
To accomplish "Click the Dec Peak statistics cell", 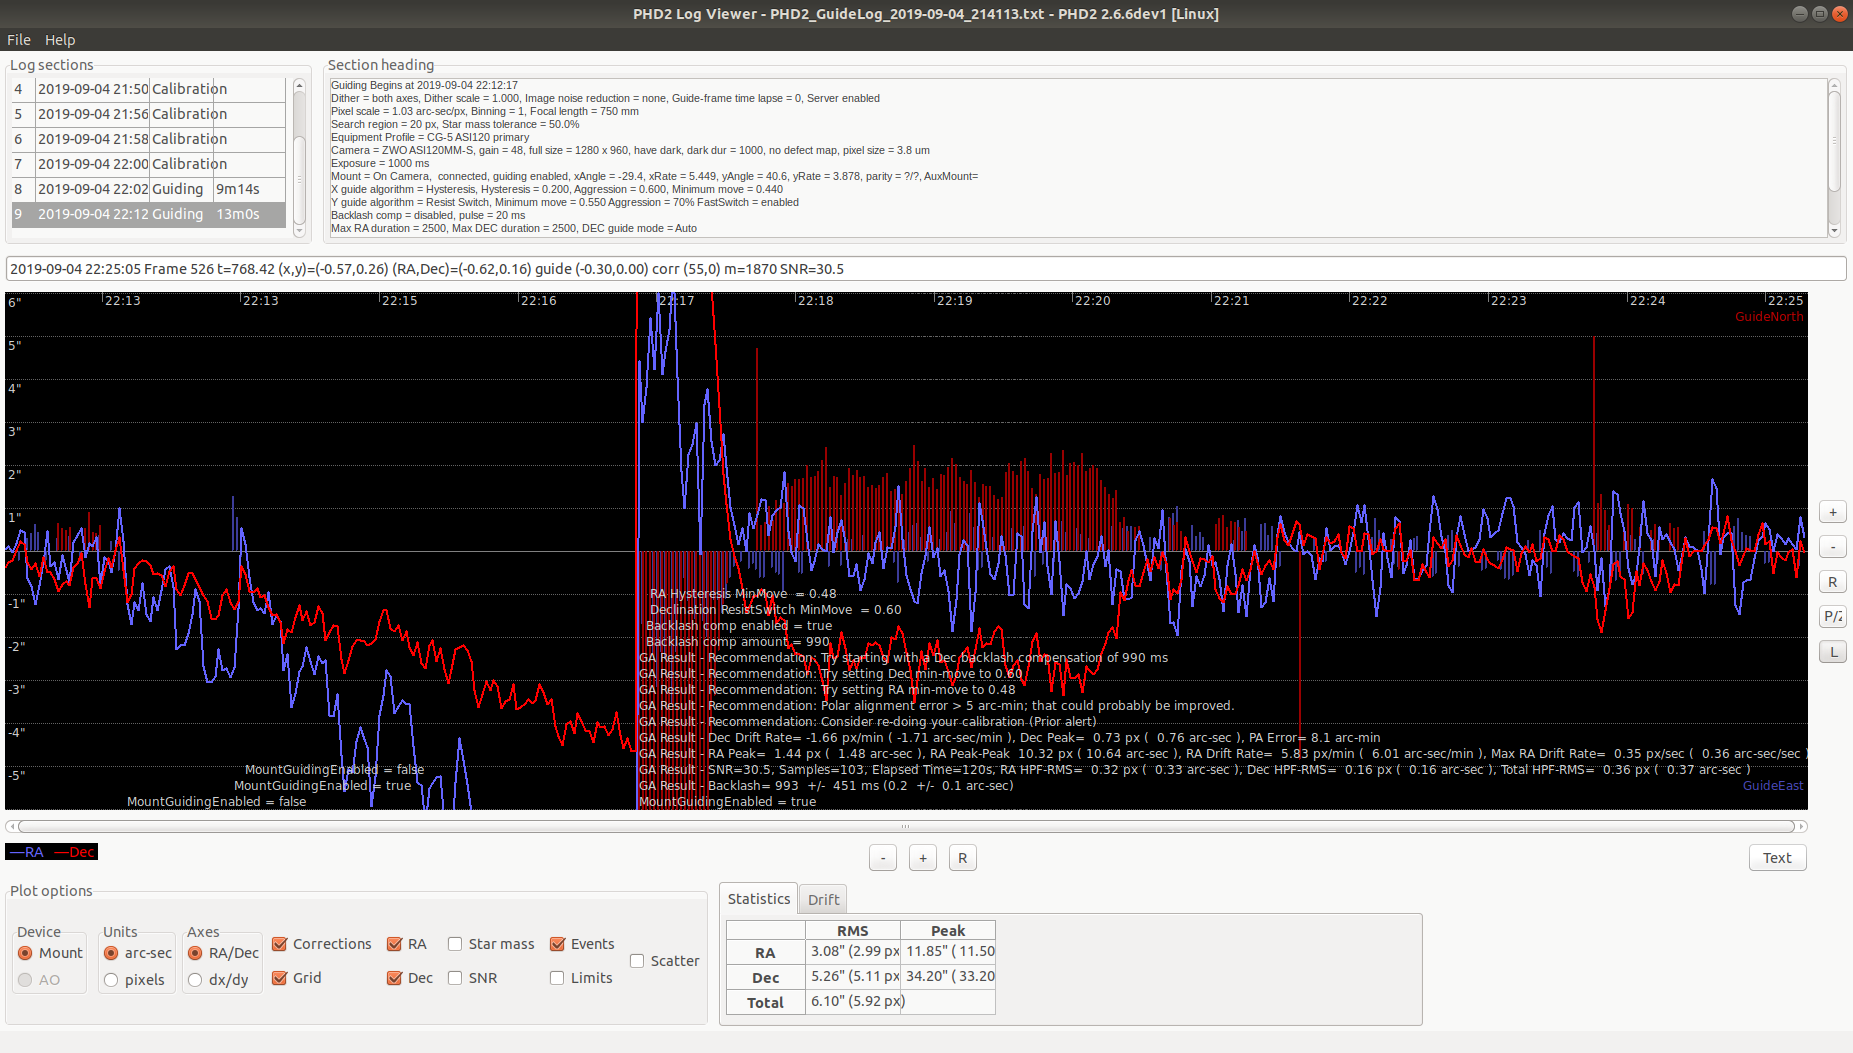I will (x=948, y=977).
